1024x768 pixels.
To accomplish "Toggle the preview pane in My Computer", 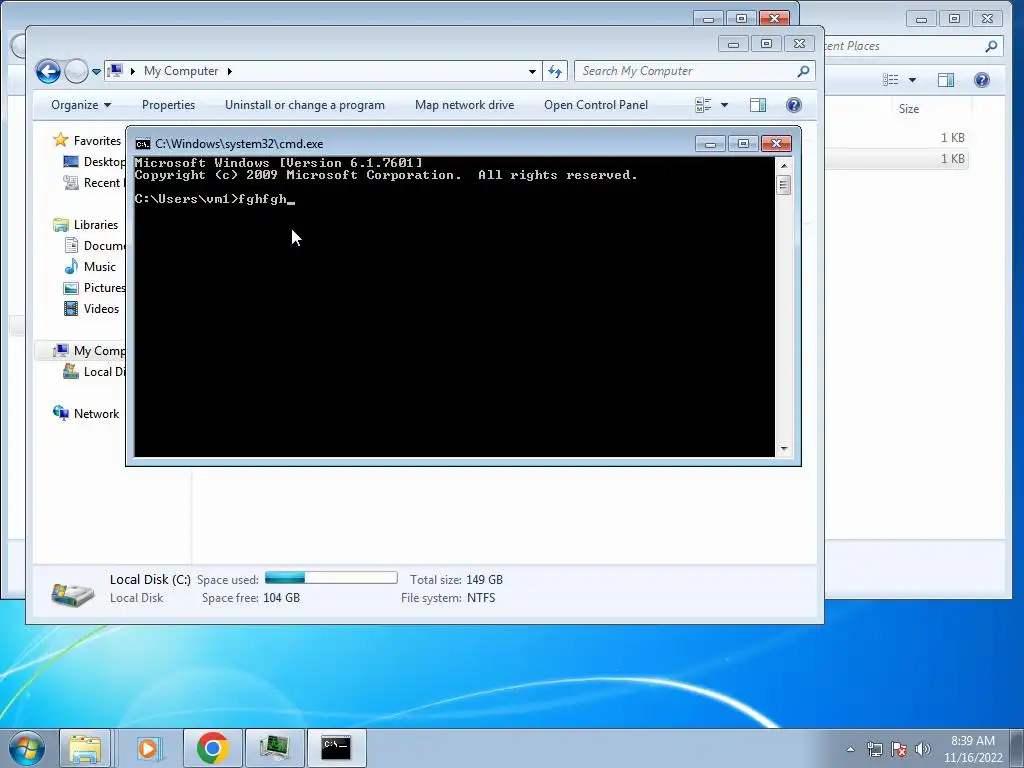I will tap(758, 105).
